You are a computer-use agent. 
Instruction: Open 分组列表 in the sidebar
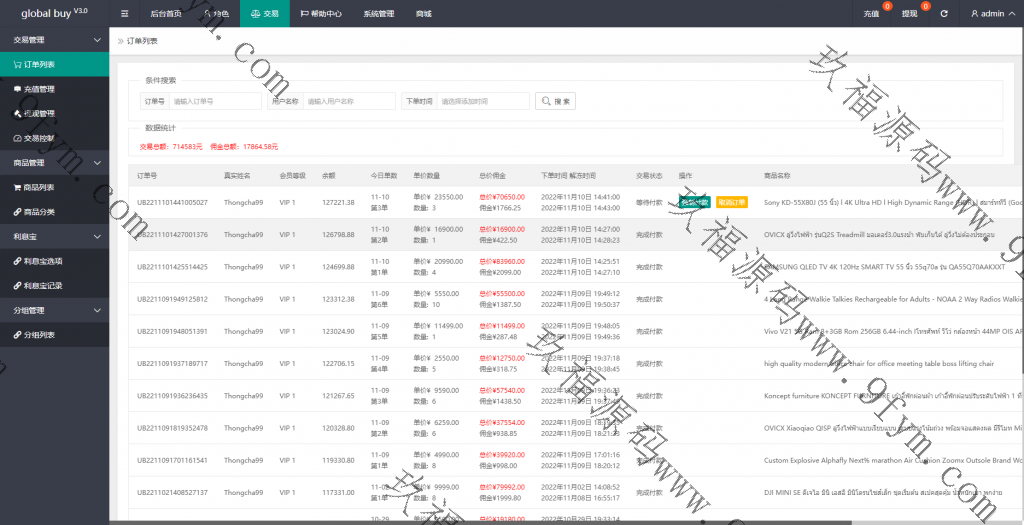[x=39, y=335]
